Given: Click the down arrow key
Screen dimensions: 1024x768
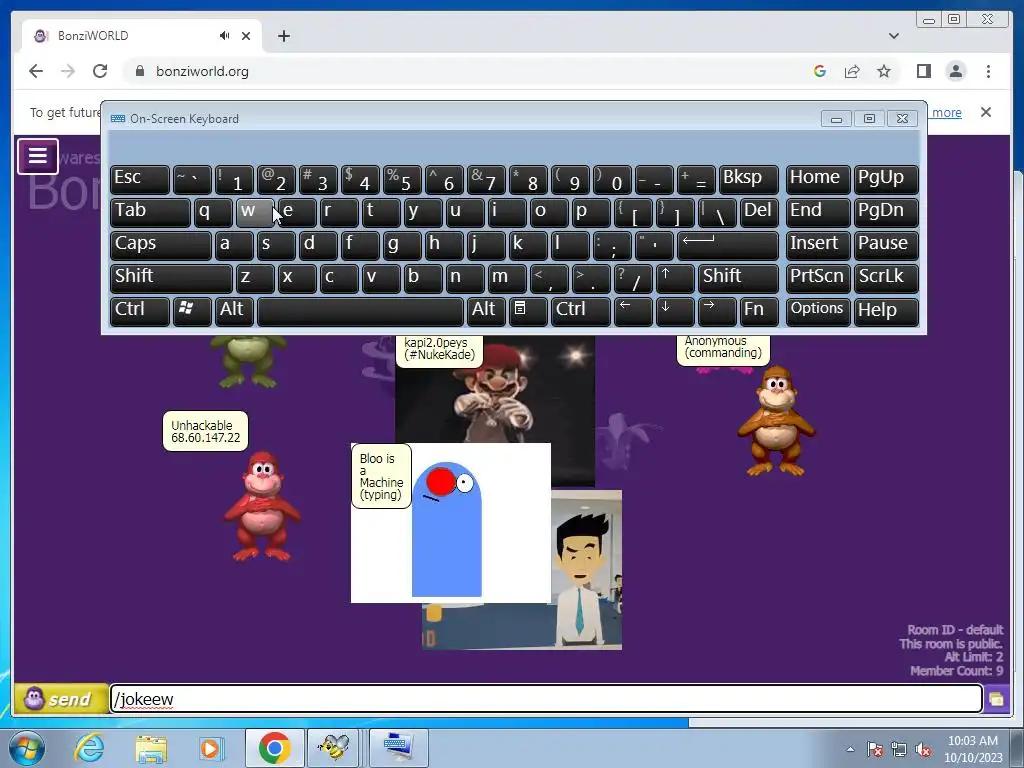Looking at the screenshot, I should (675, 310).
